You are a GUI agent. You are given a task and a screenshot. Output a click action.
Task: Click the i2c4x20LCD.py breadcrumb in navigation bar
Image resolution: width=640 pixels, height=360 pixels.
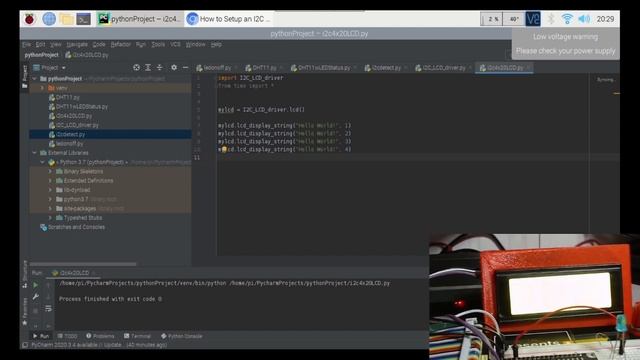coord(87,55)
